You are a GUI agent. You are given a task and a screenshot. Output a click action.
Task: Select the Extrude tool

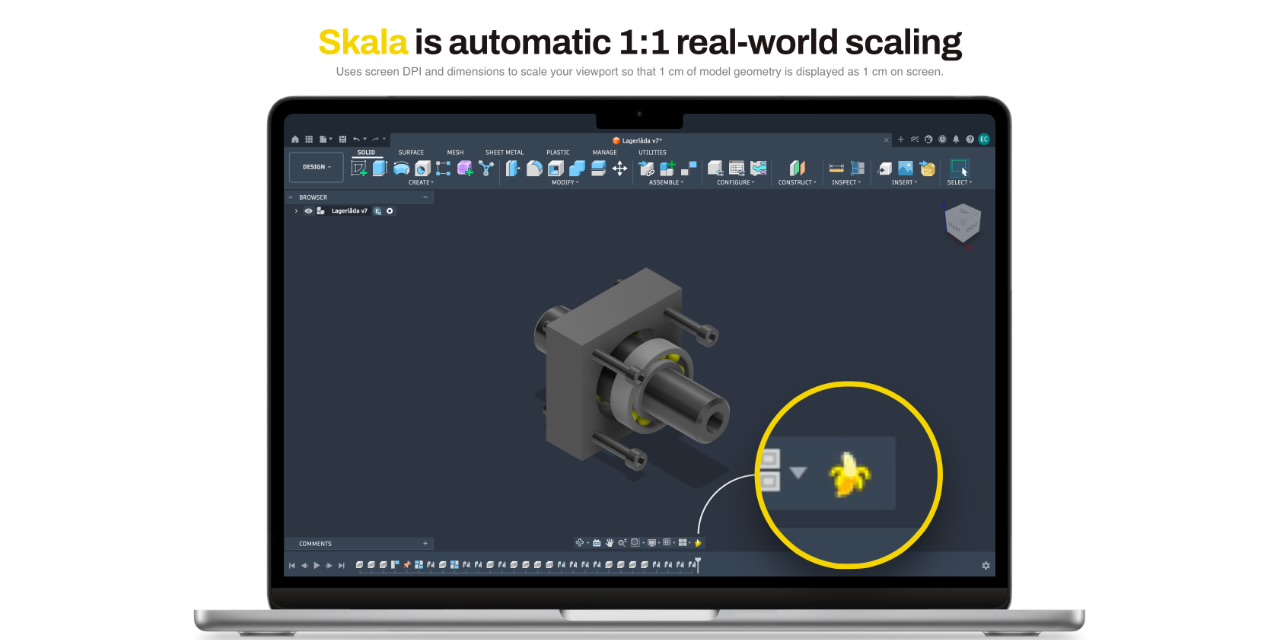(380, 168)
